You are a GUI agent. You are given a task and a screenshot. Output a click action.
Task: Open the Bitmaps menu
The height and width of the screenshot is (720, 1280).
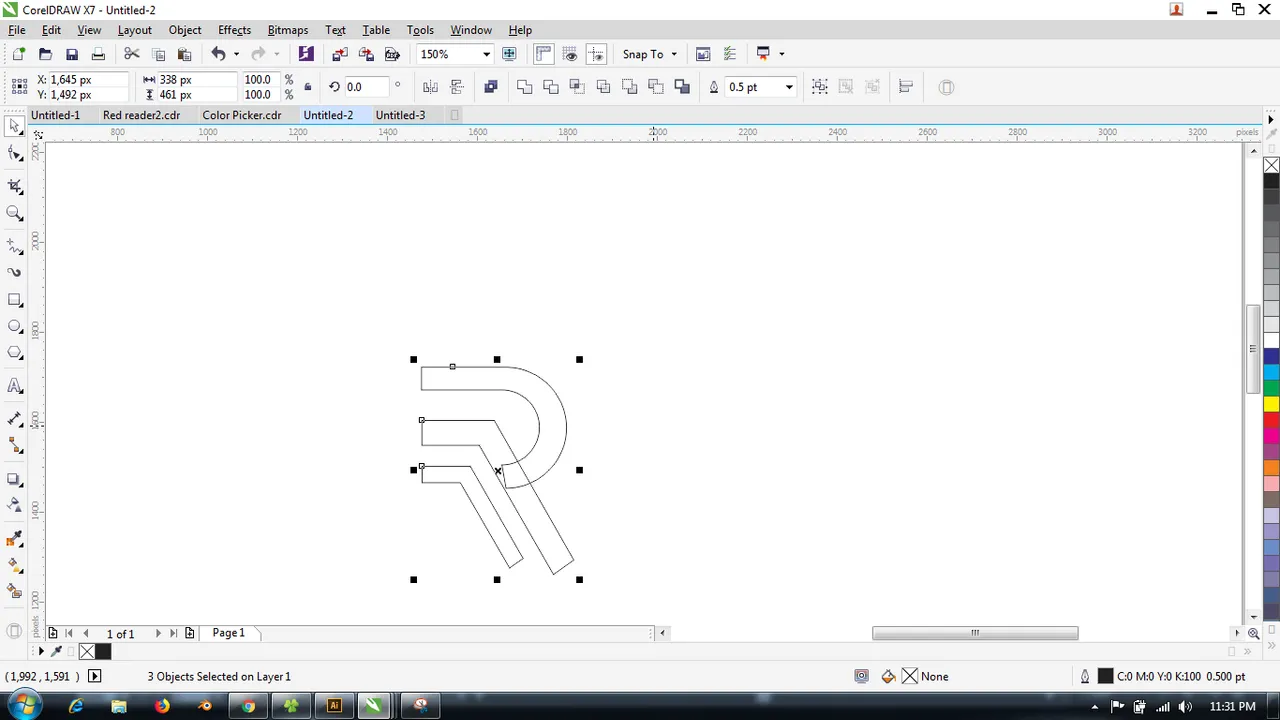point(288,30)
